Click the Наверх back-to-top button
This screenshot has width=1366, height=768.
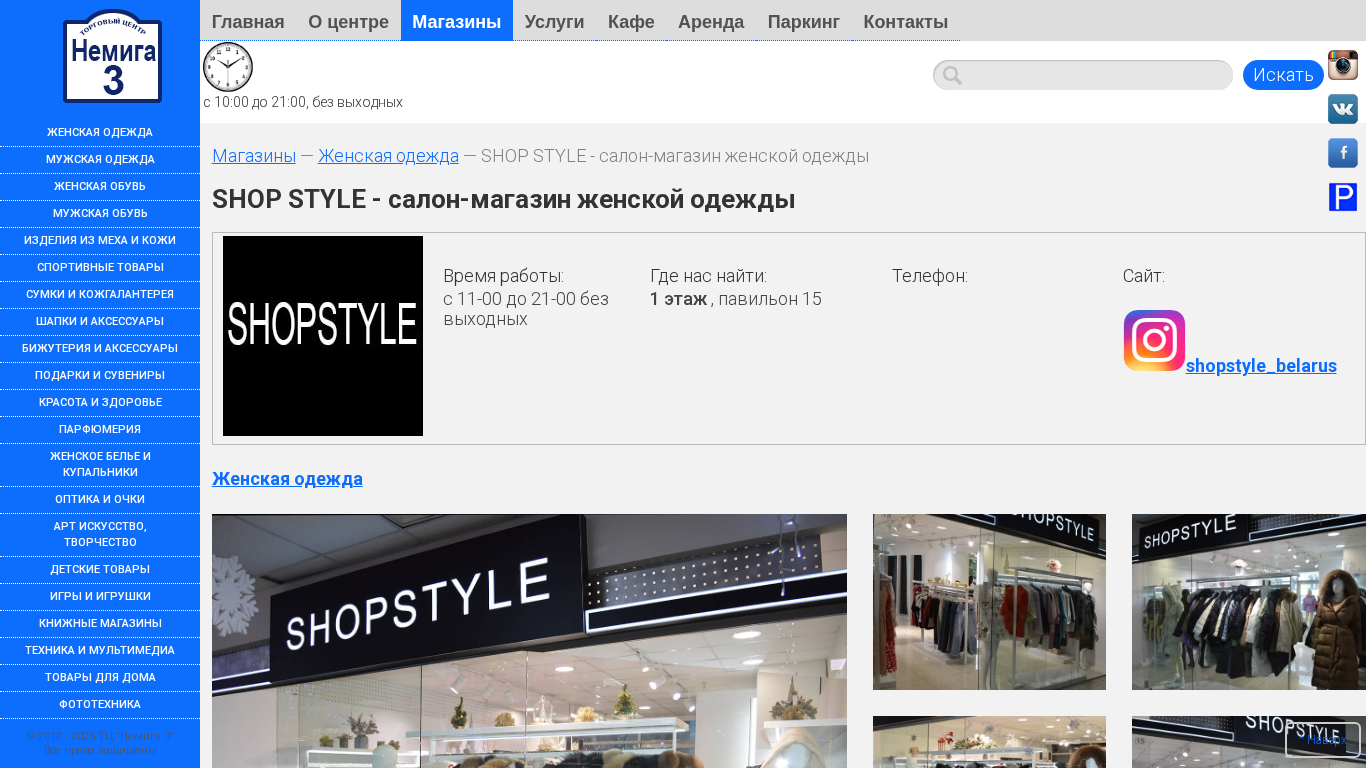pos(1323,740)
